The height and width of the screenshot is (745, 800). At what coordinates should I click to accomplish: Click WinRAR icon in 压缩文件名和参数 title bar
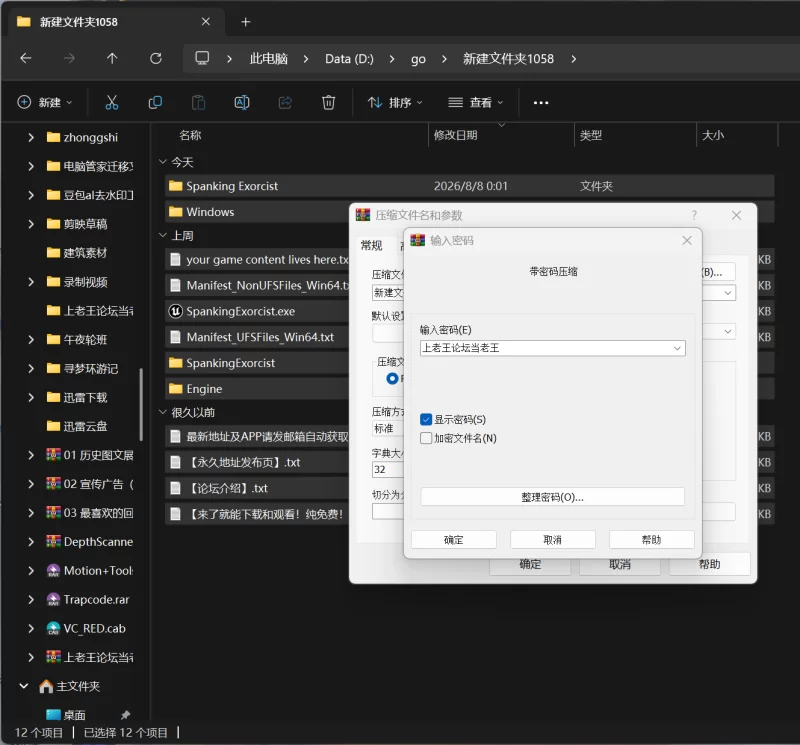363,215
